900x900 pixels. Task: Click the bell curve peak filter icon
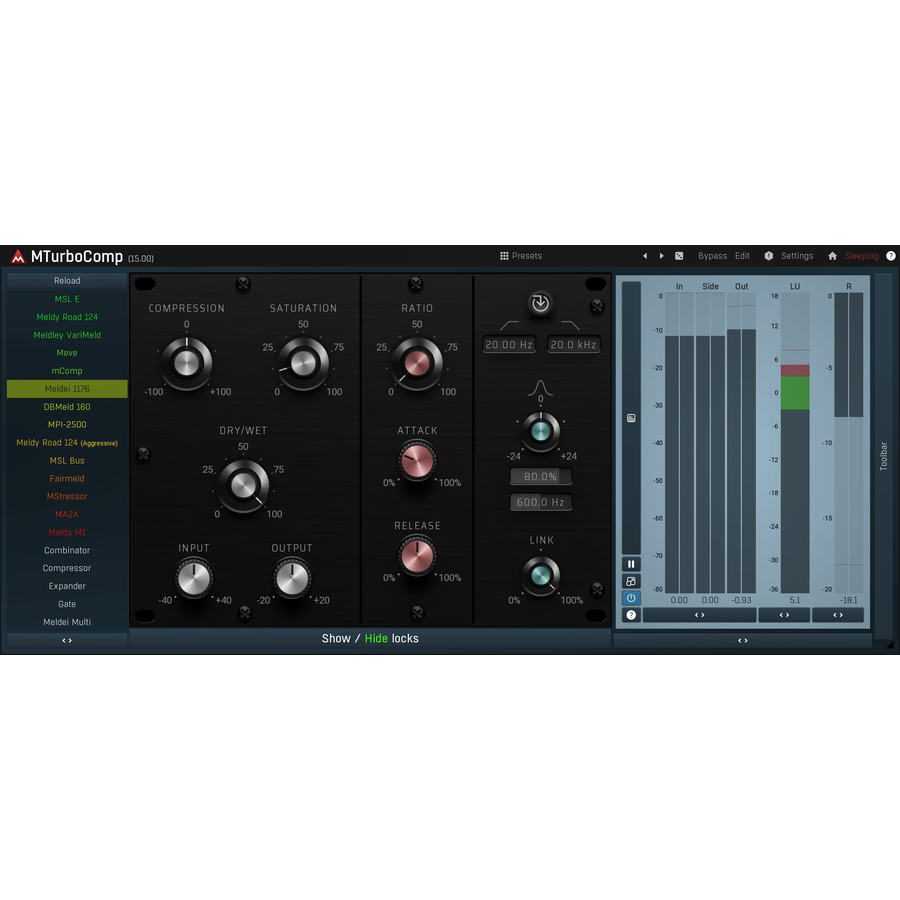click(540, 388)
